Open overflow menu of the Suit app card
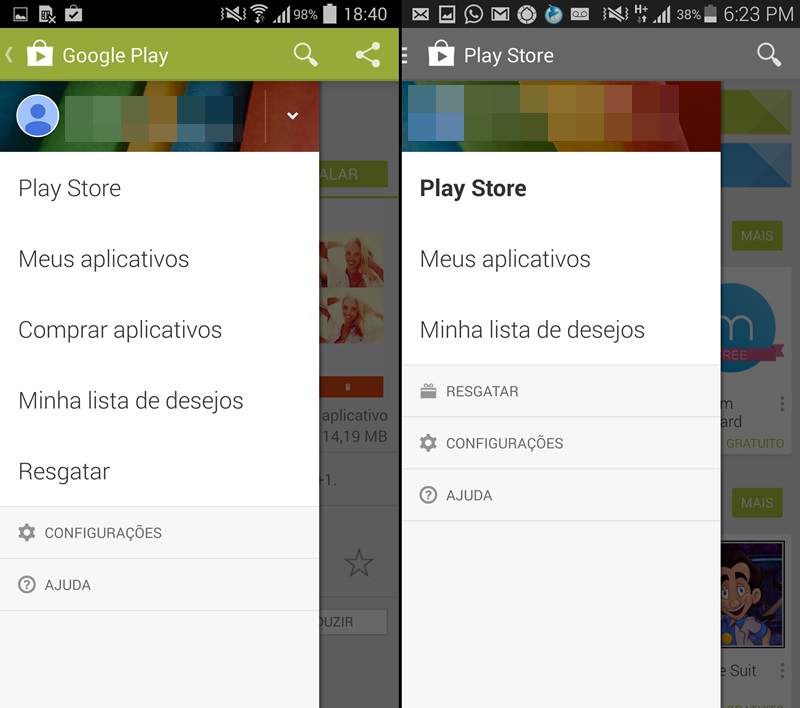This screenshot has height=708, width=800. coord(782,670)
